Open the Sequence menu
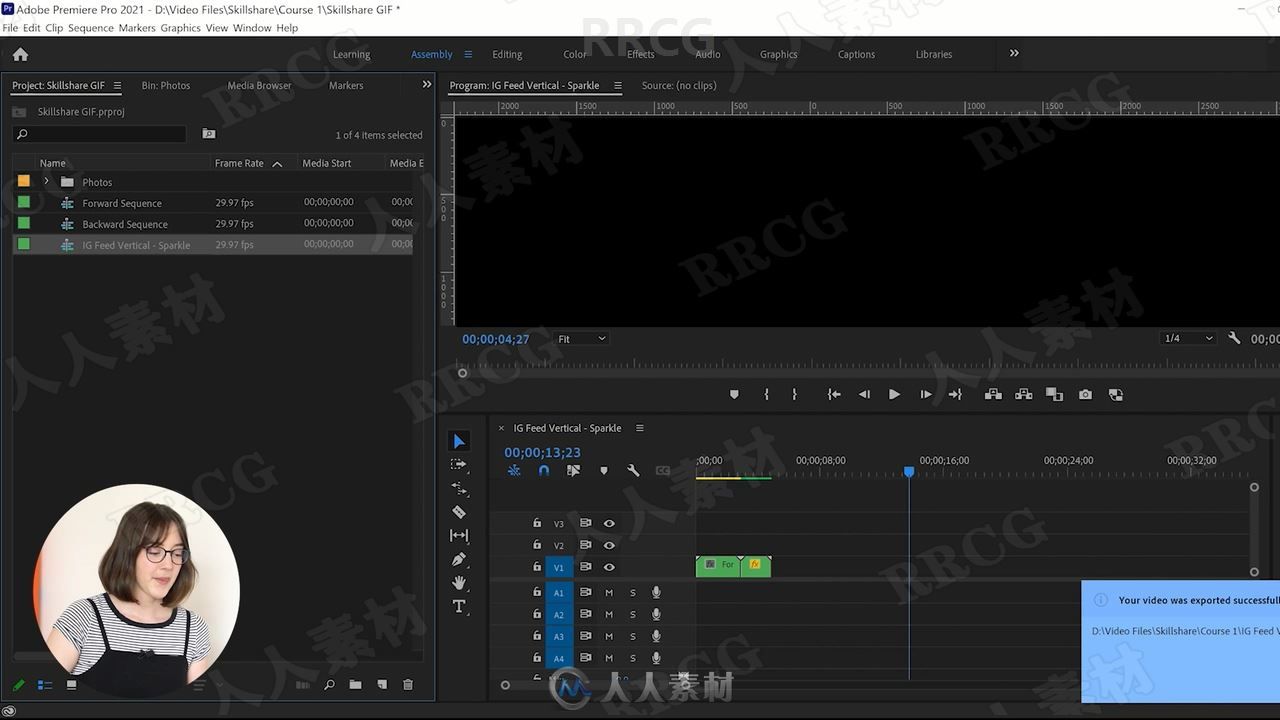This screenshot has width=1280, height=720. coord(90,28)
